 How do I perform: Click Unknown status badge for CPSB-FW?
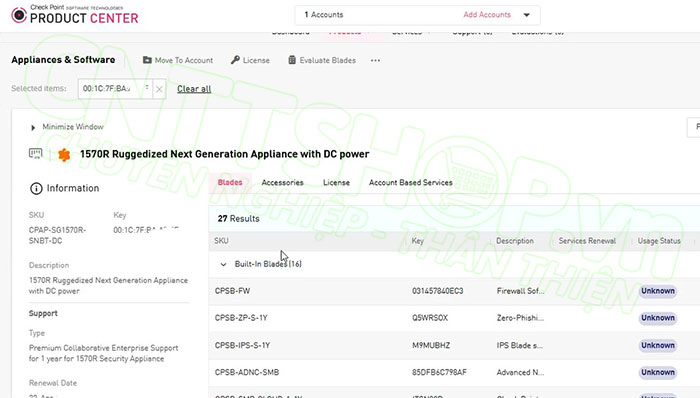coord(658,291)
